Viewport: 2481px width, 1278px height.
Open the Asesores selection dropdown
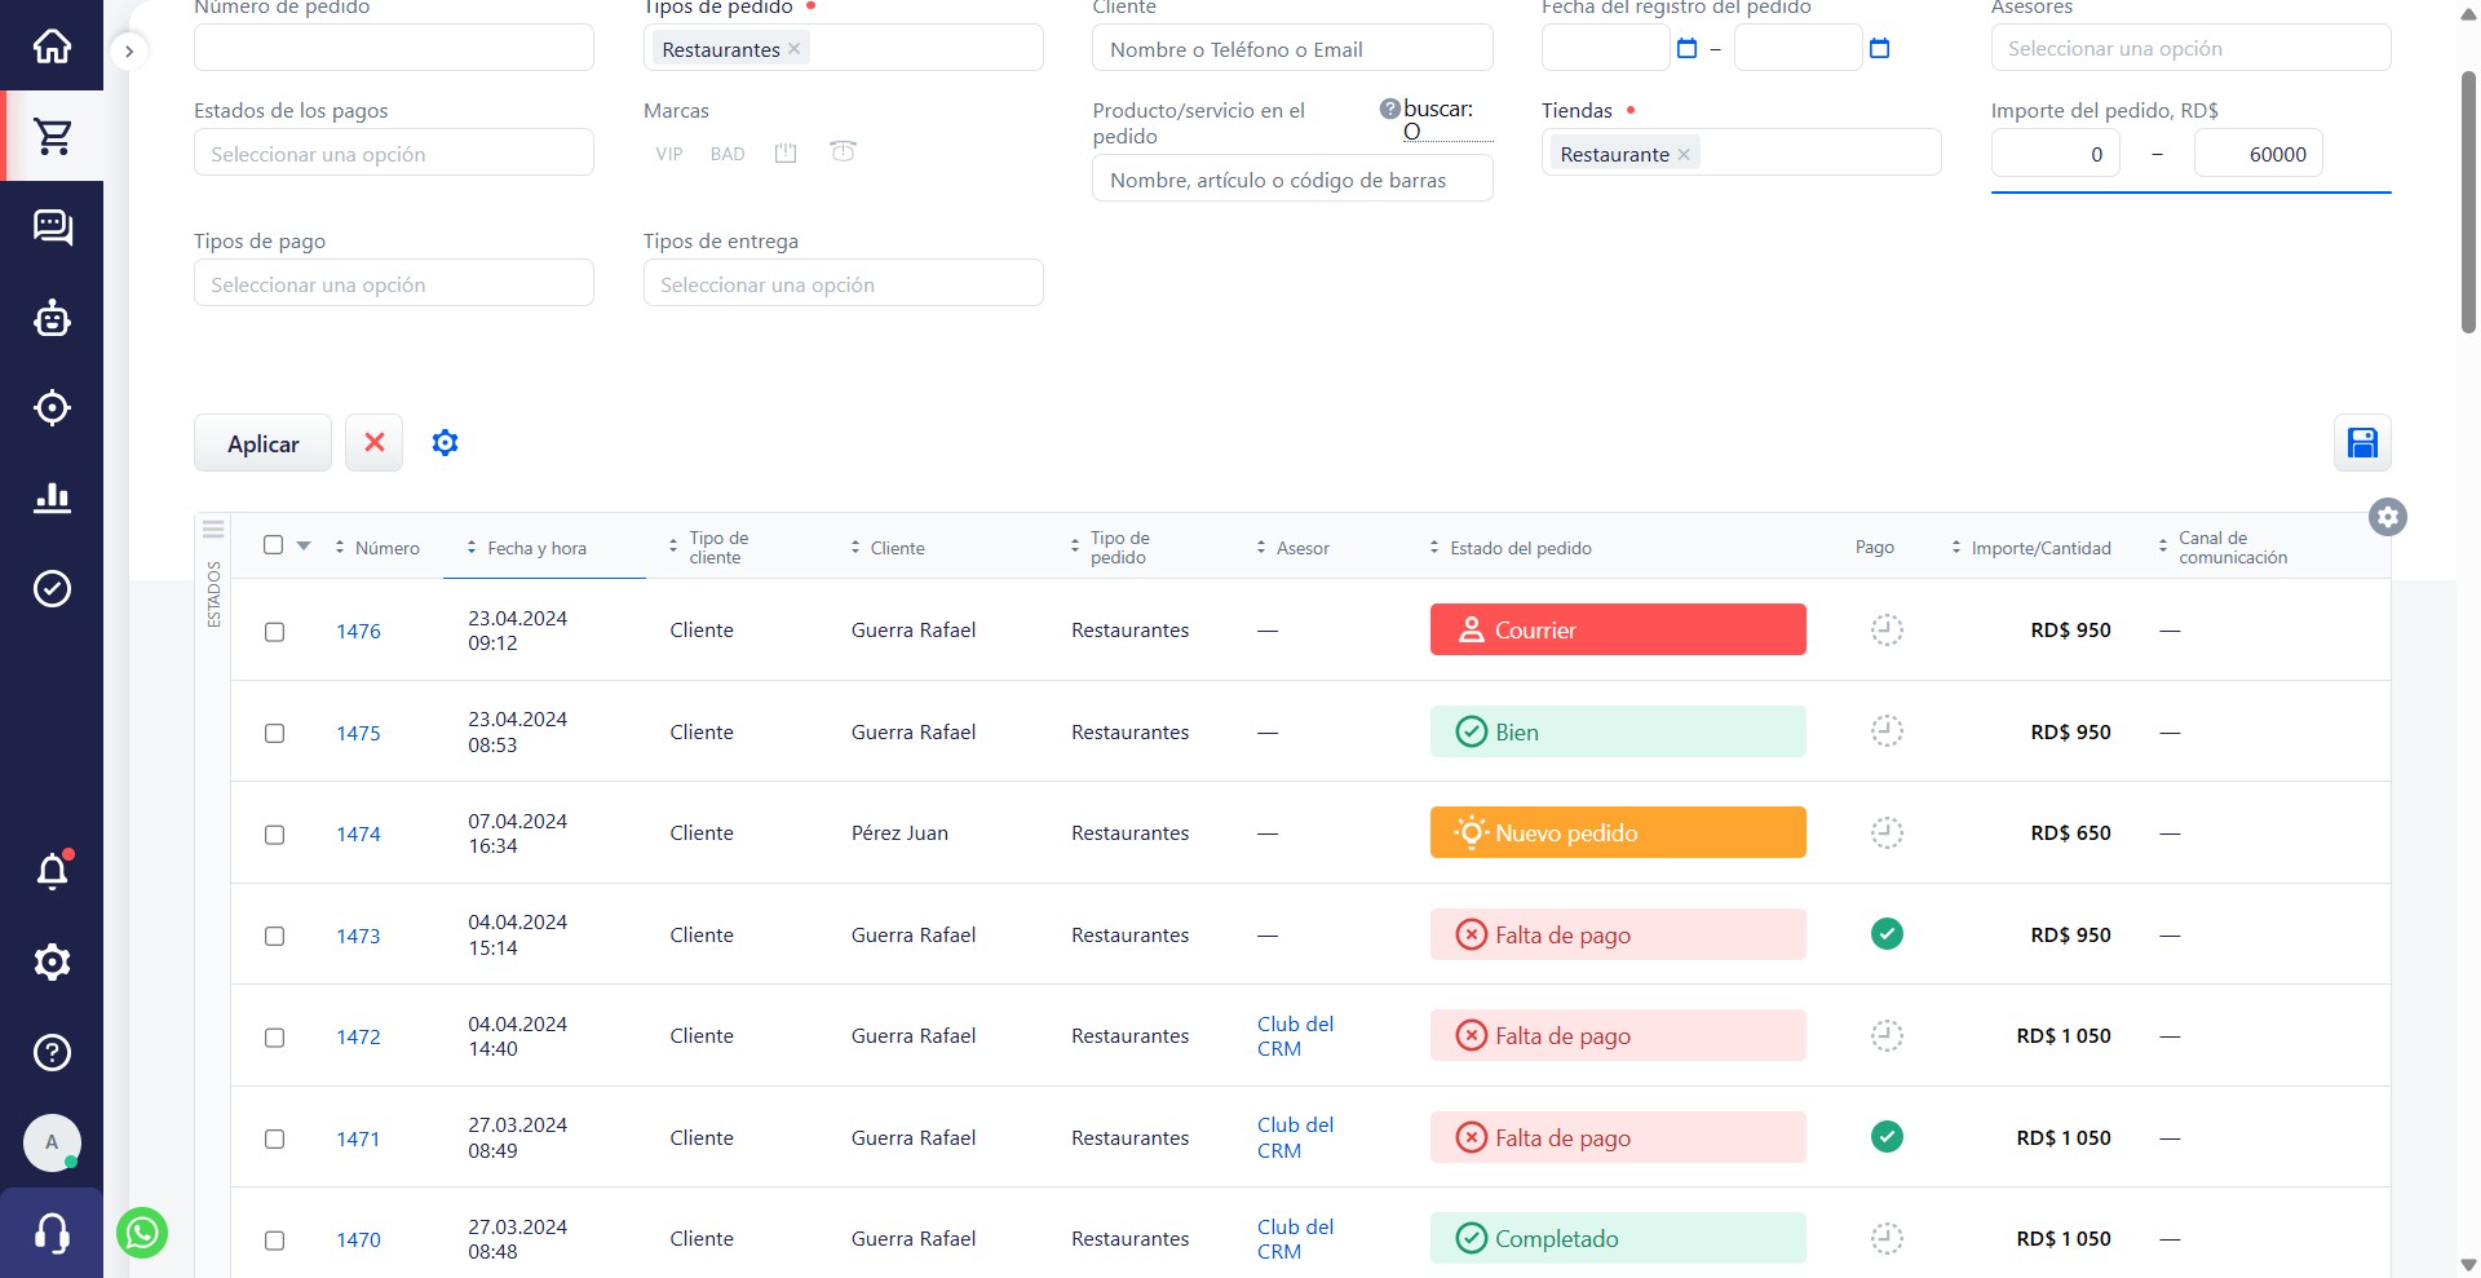point(2190,48)
